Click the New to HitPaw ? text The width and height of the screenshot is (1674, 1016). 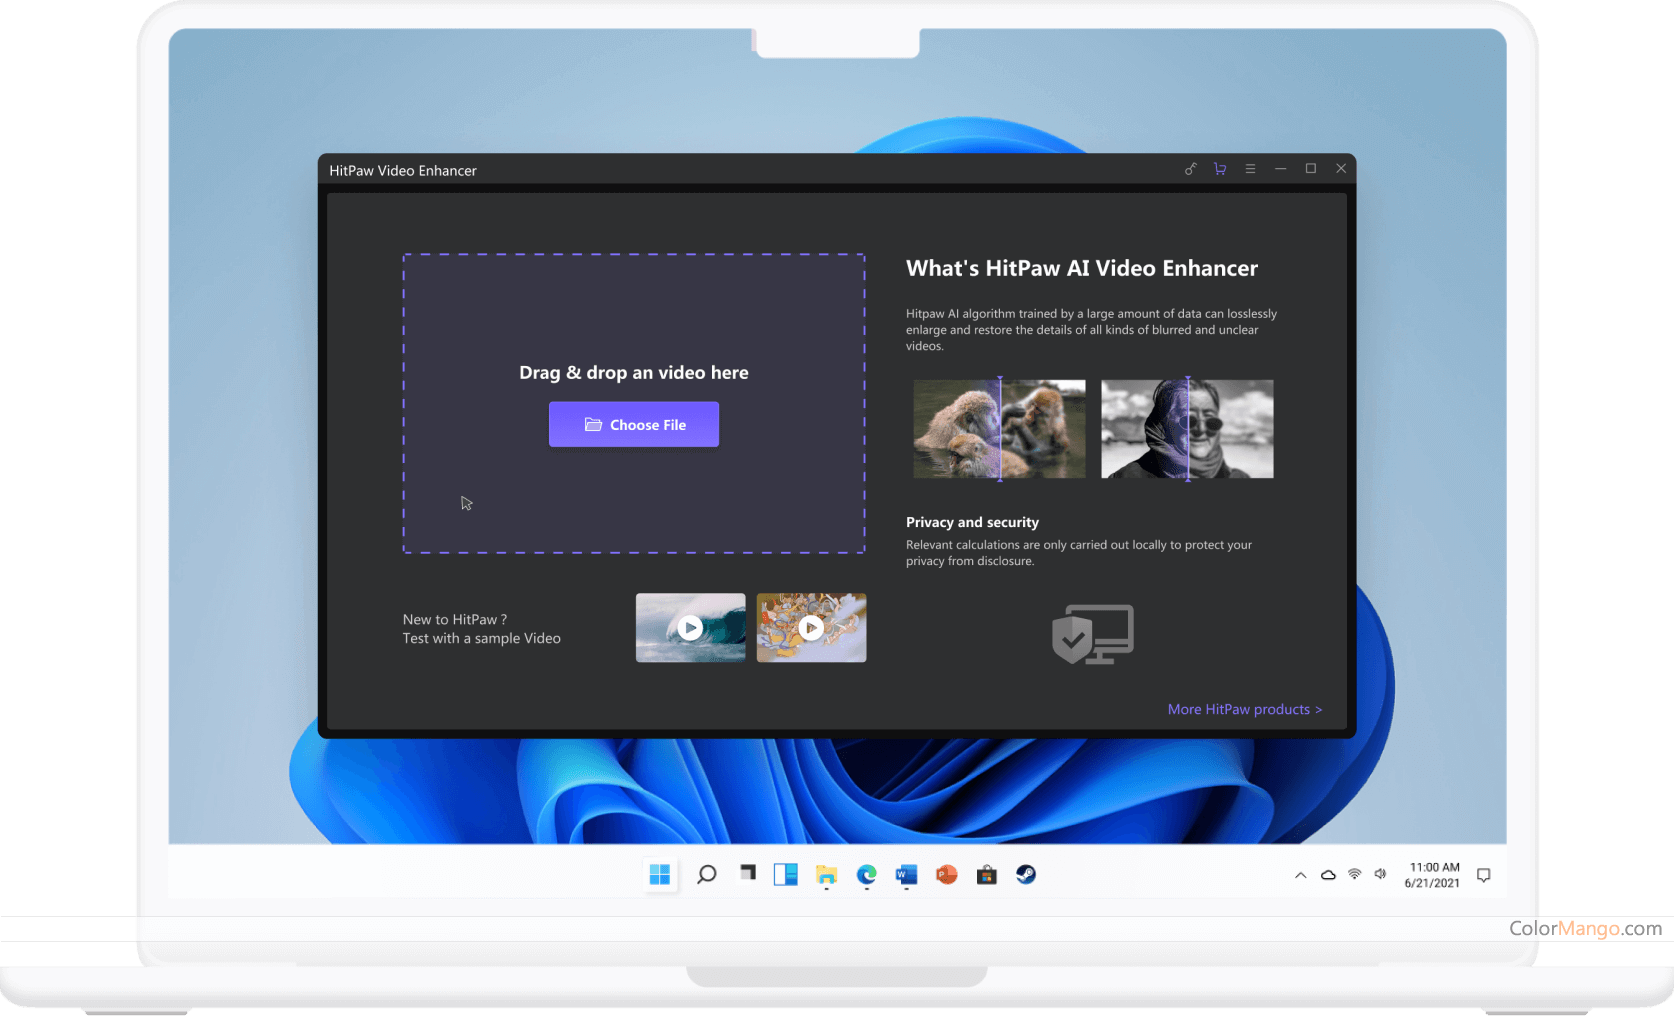point(455,619)
